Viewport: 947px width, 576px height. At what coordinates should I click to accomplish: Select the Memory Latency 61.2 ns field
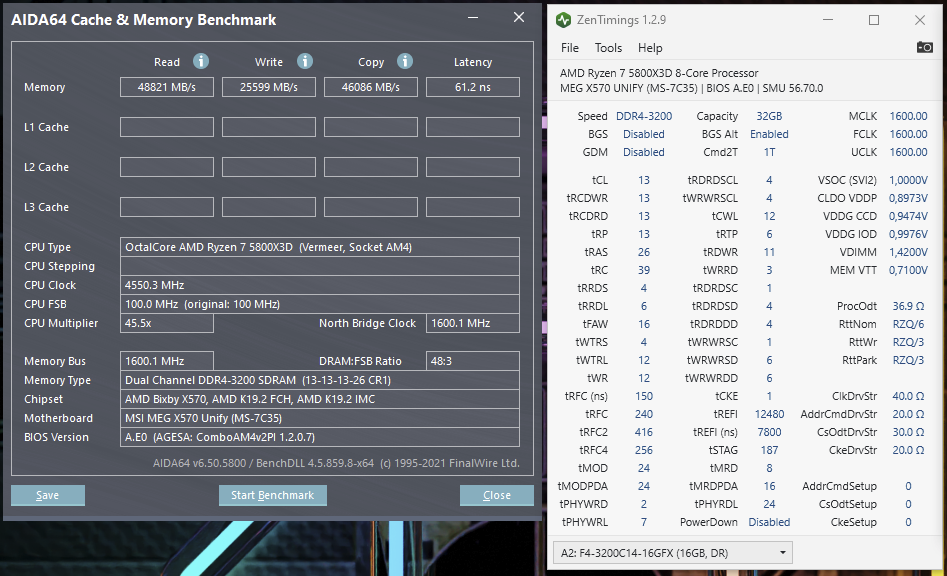click(473, 87)
